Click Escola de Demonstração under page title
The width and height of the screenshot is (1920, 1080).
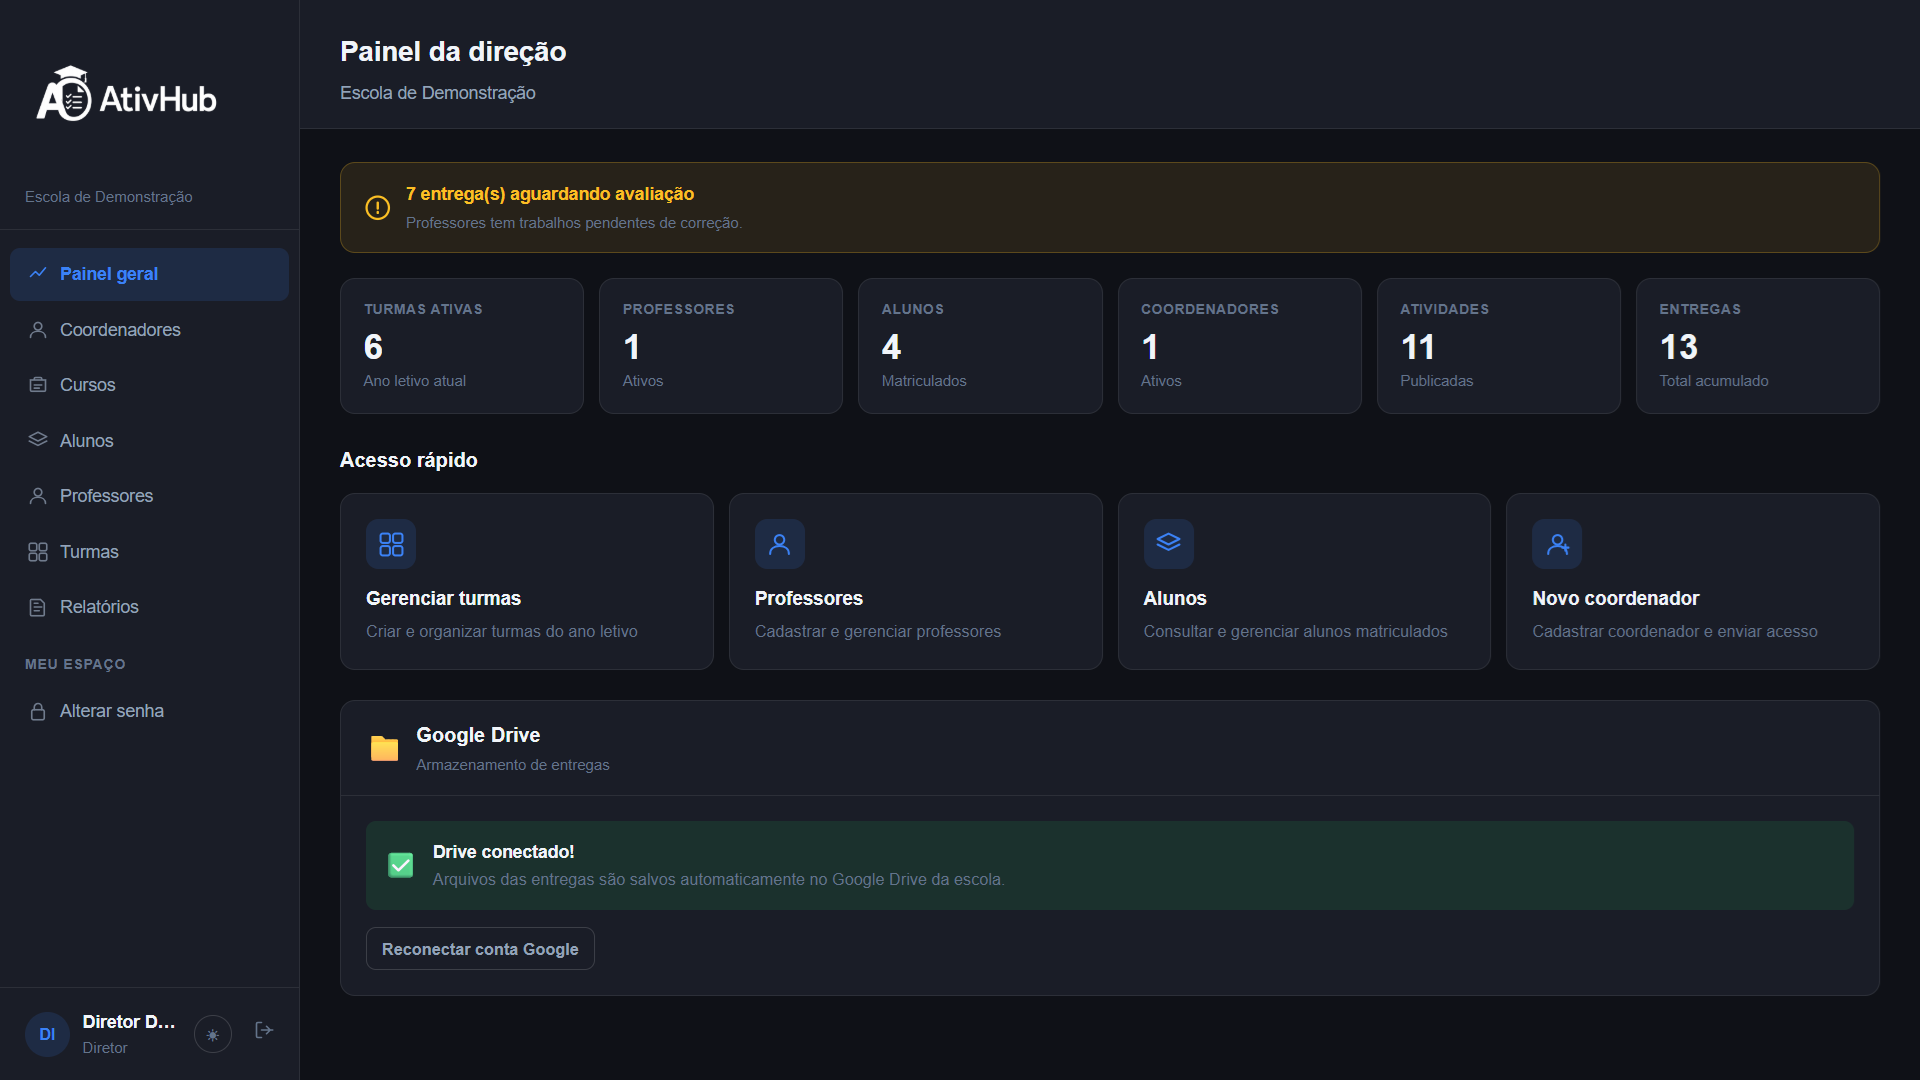(438, 93)
